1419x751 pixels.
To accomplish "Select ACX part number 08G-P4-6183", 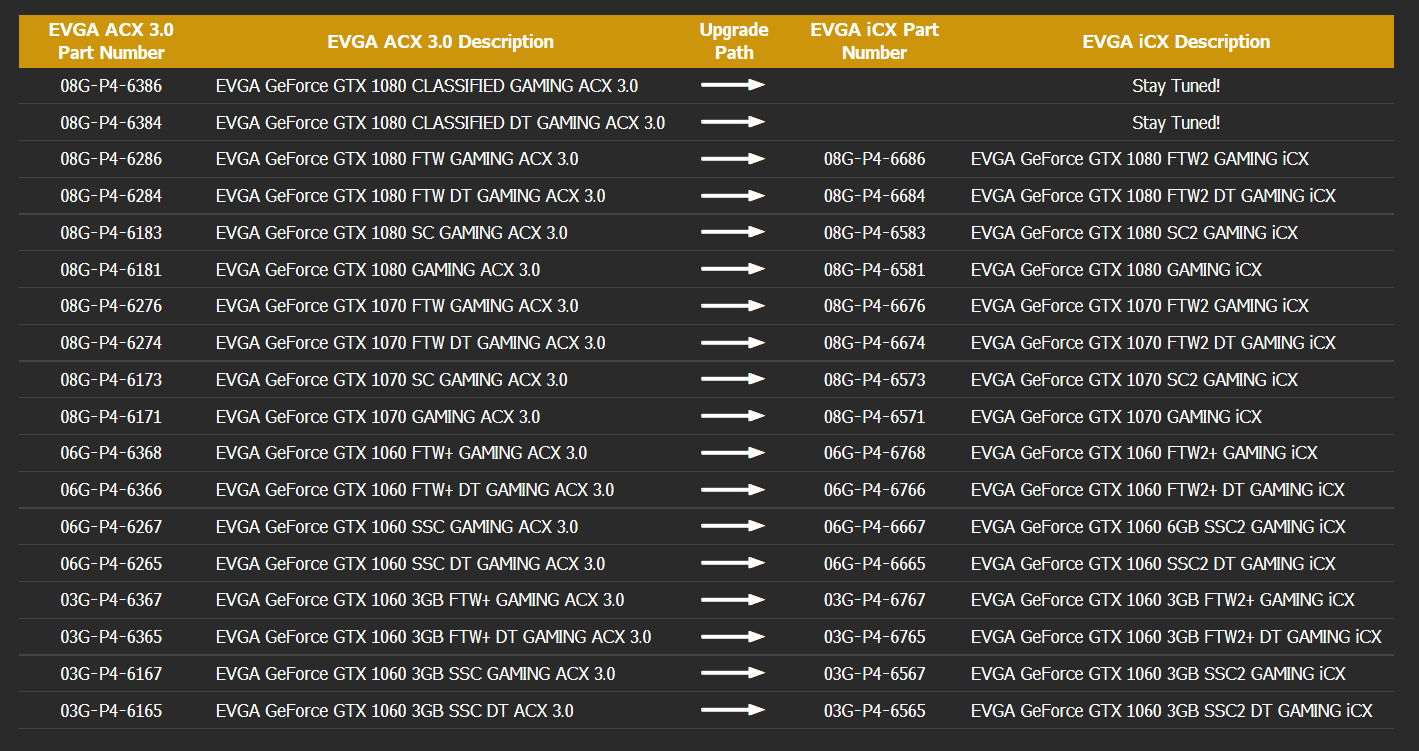I will pos(111,233).
